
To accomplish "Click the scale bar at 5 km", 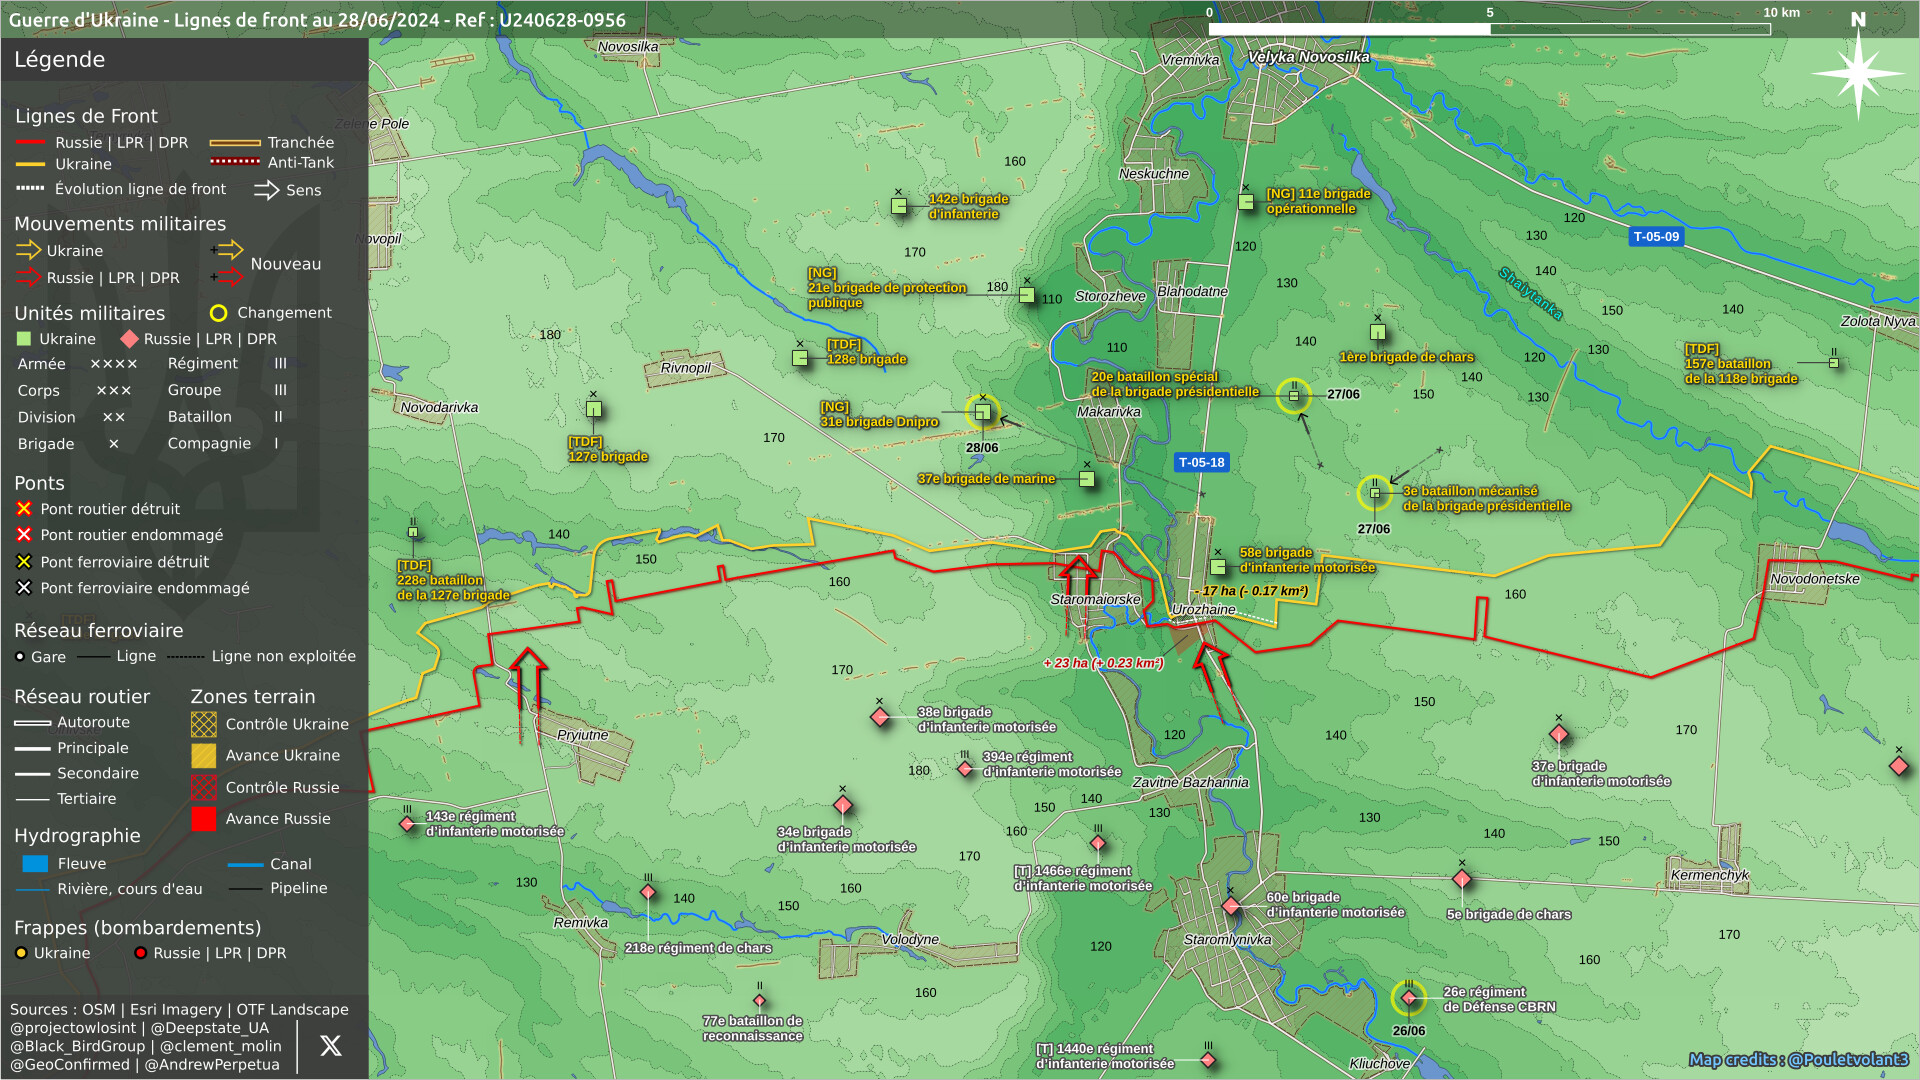I will (x=1490, y=29).
